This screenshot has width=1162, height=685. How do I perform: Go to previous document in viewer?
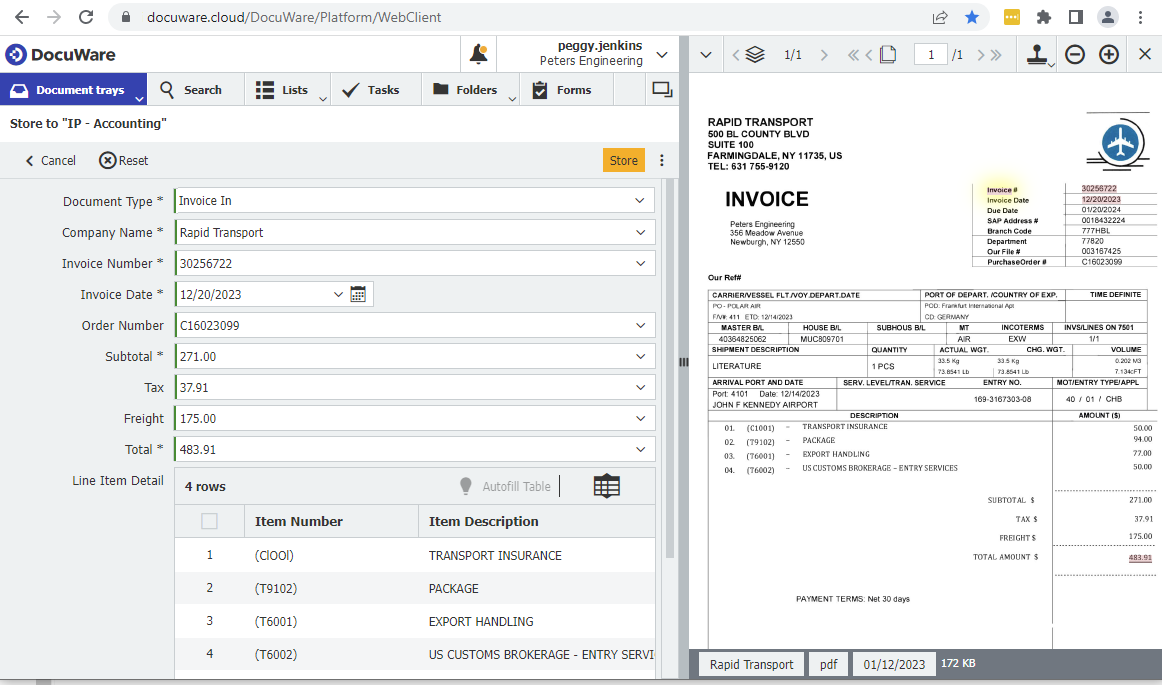(x=735, y=55)
